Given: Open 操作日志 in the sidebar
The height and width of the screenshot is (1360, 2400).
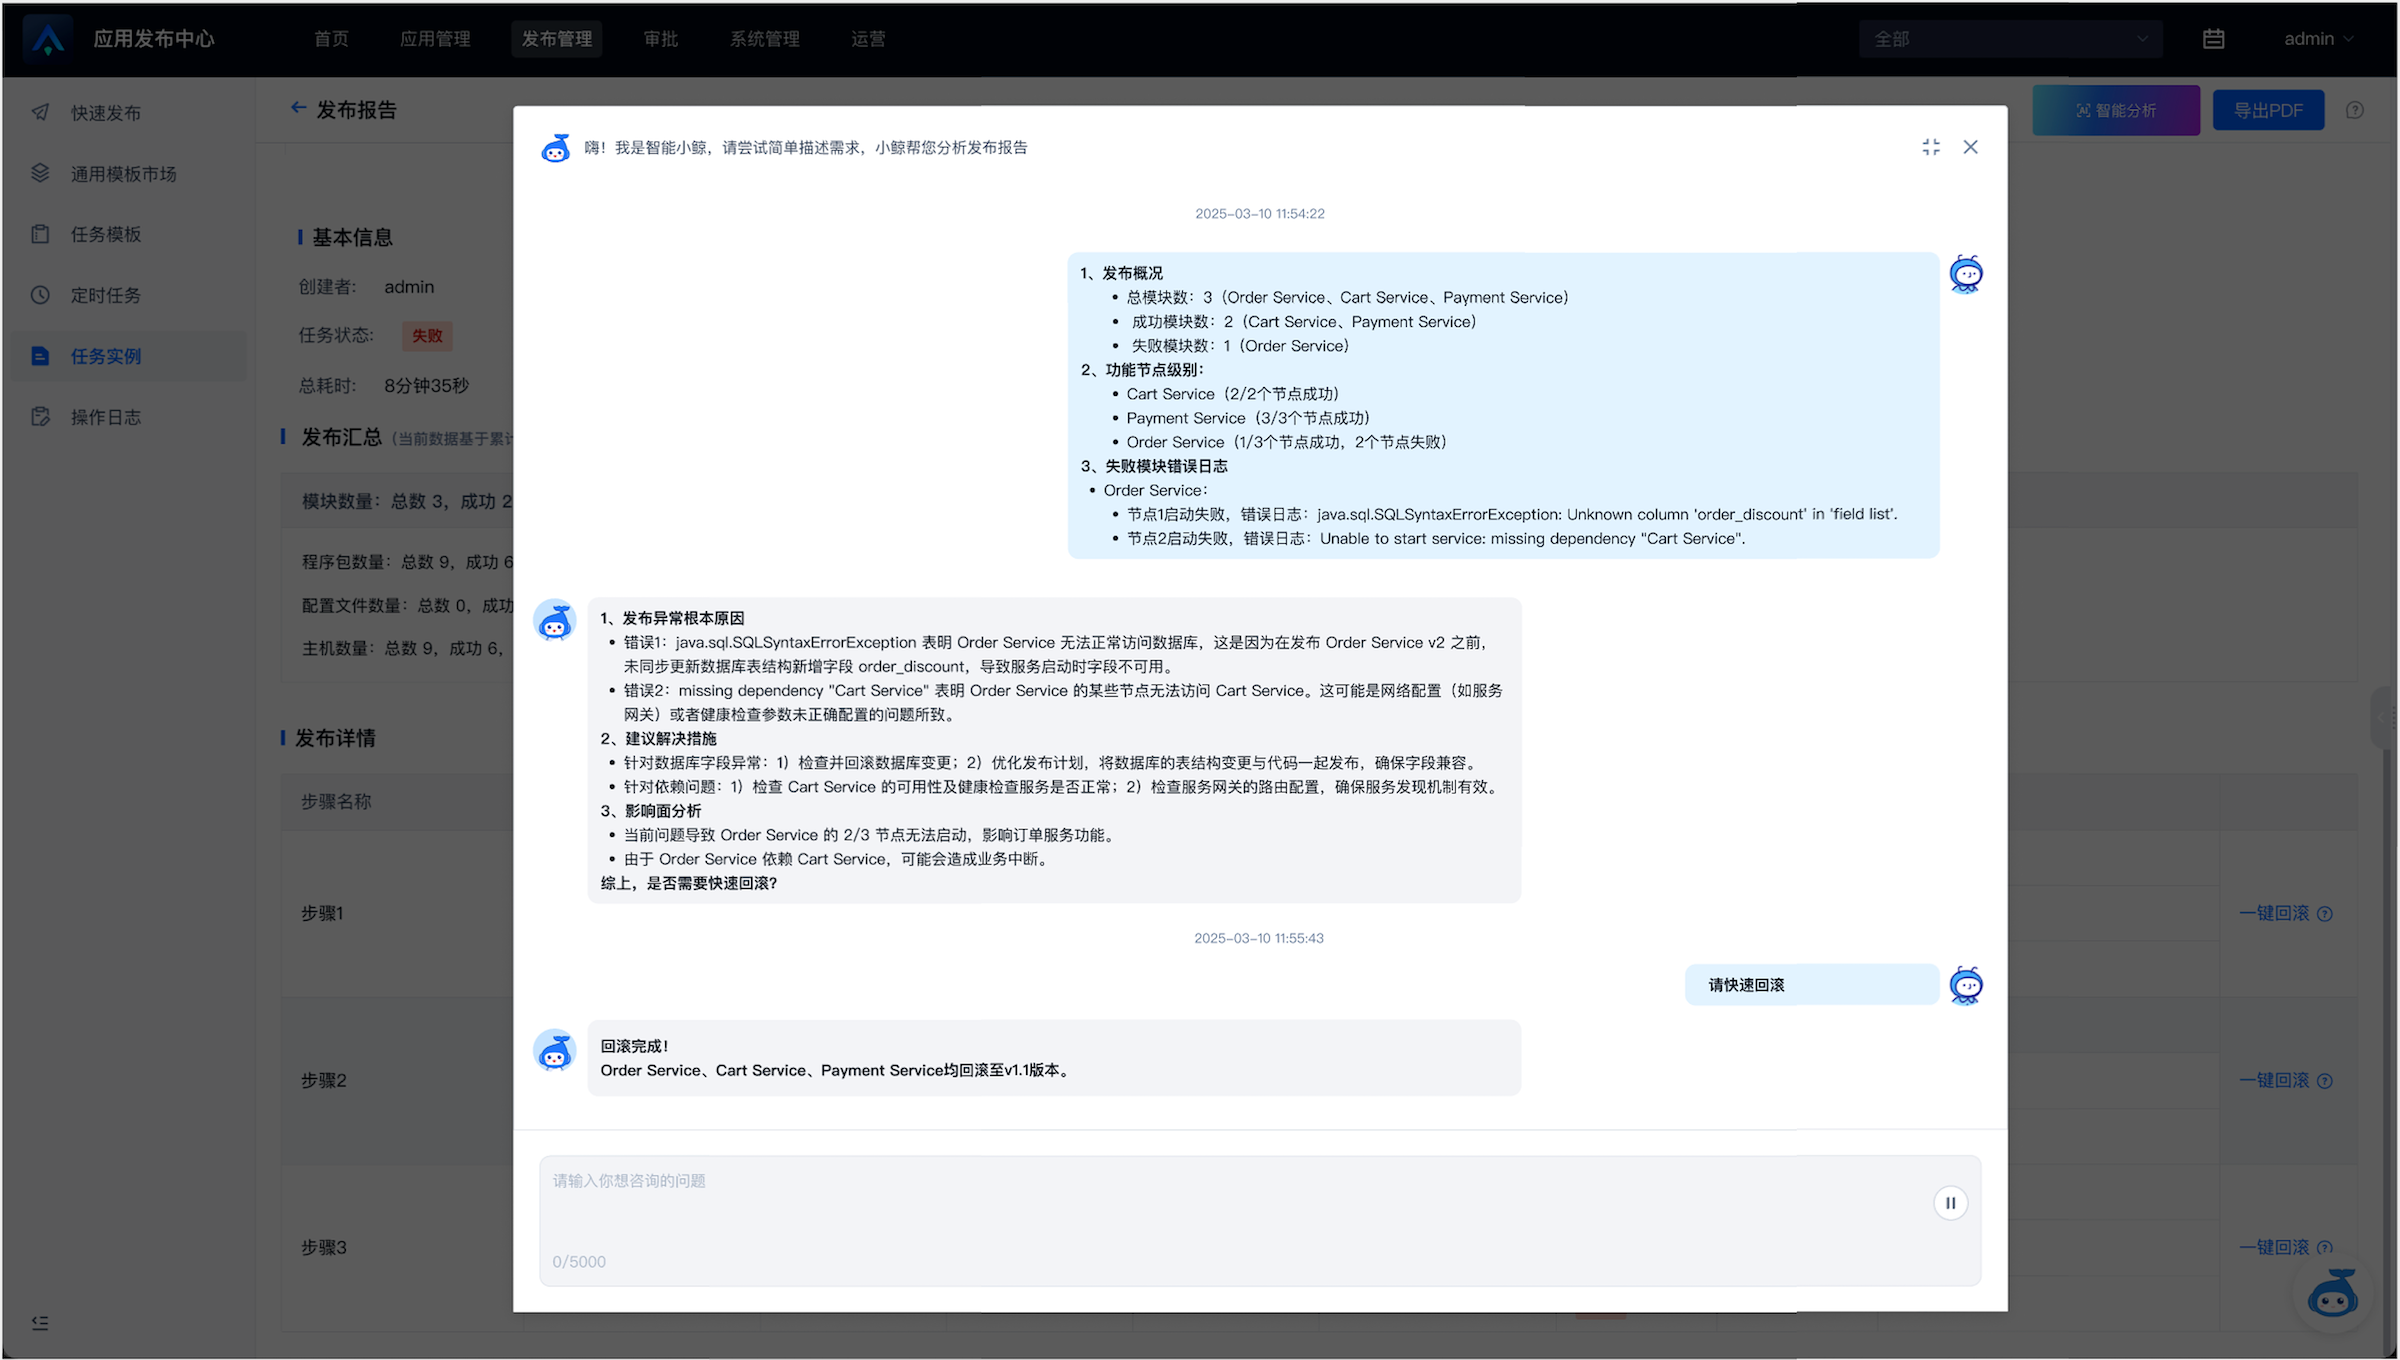Looking at the screenshot, I should 105,417.
